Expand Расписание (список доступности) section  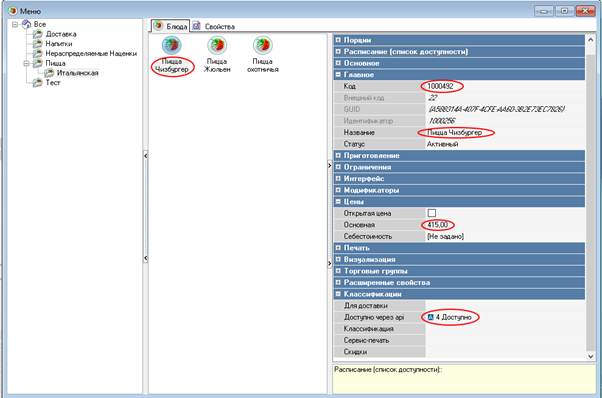coord(338,51)
